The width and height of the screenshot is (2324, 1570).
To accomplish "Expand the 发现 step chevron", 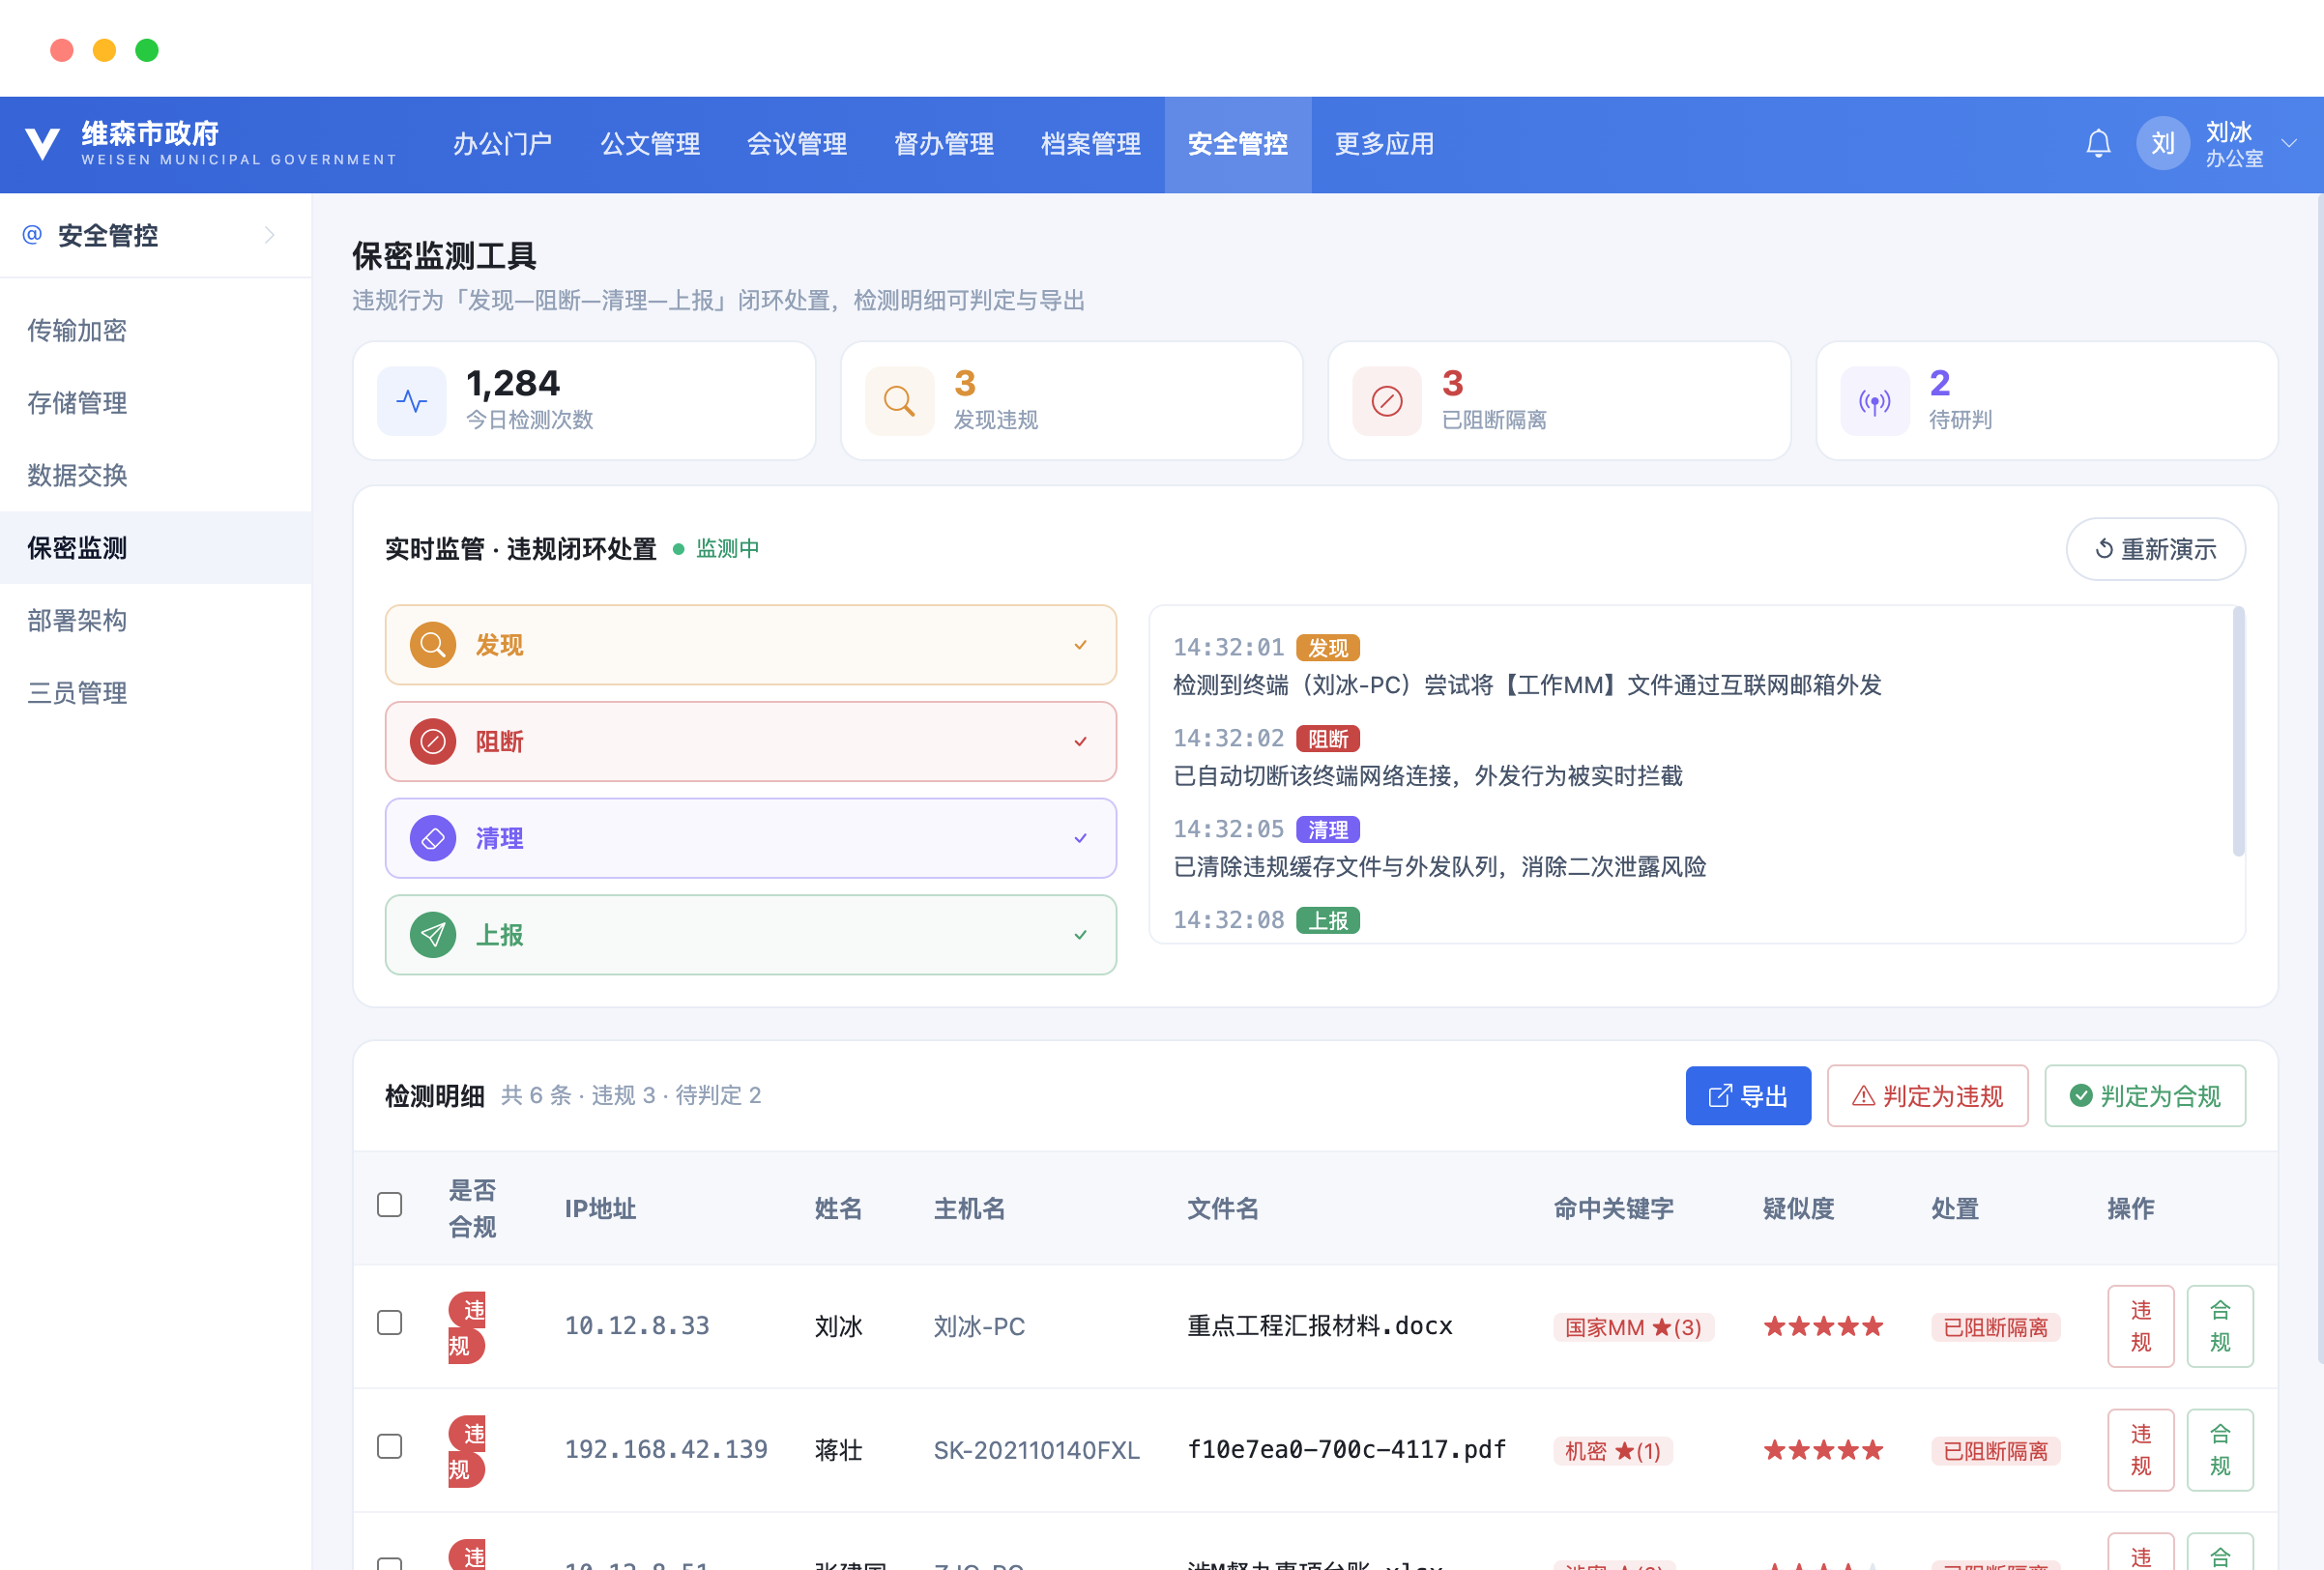I will click(x=1080, y=645).
